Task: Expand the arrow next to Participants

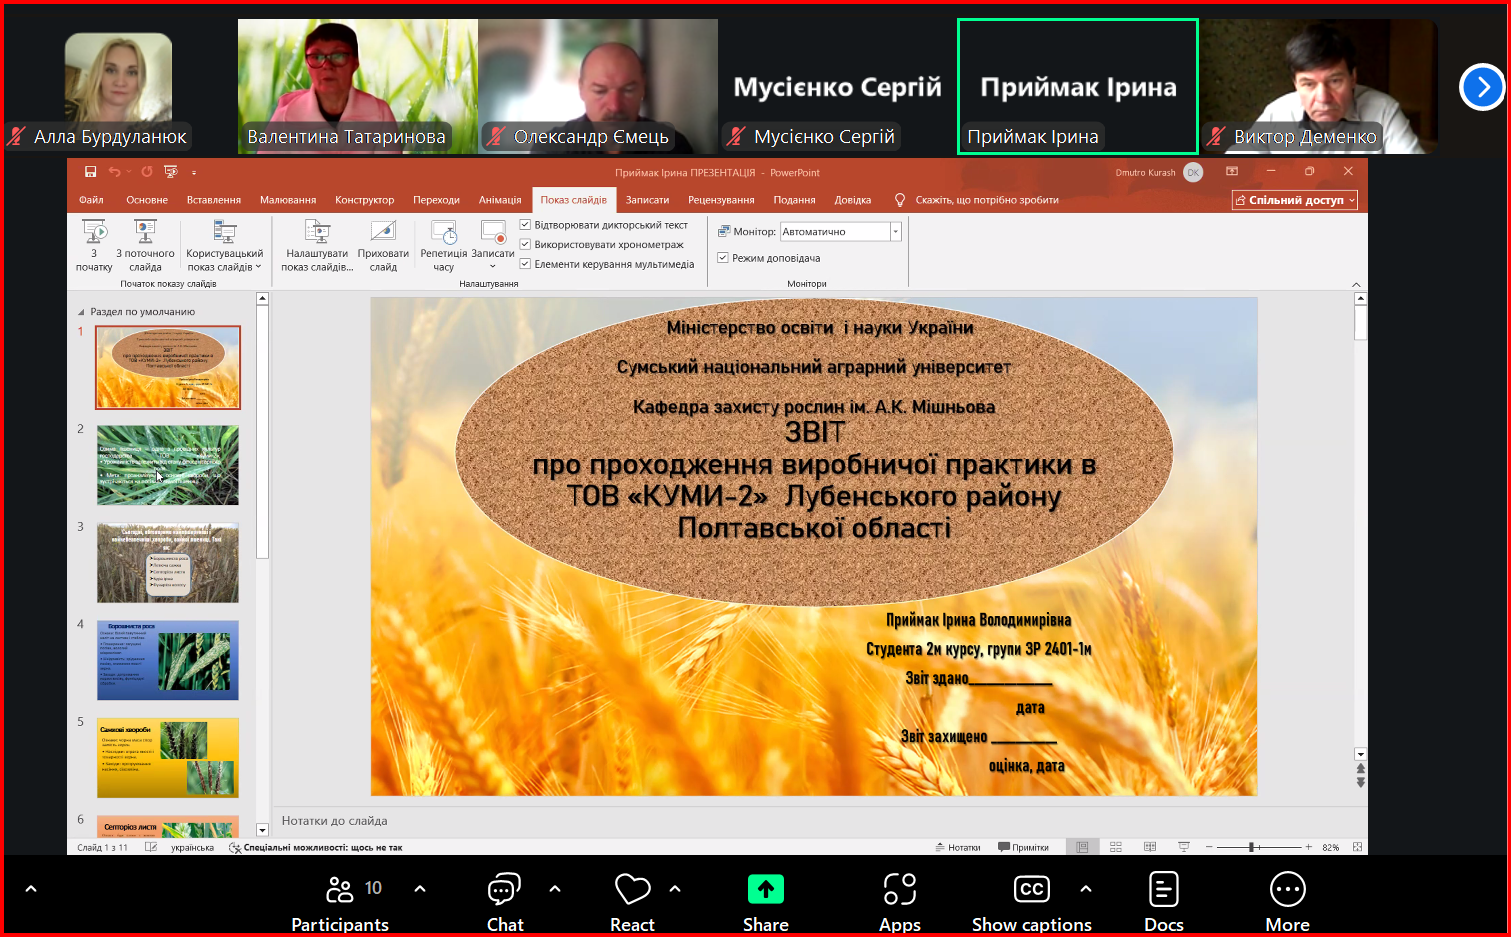Action: point(420,888)
